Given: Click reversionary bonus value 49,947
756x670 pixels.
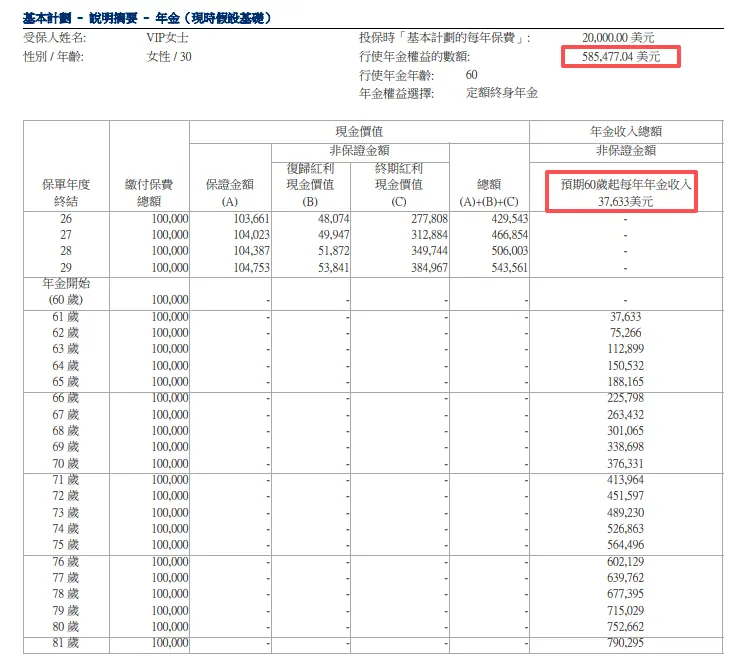Looking at the screenshot, I should click(x=333, y=235).
